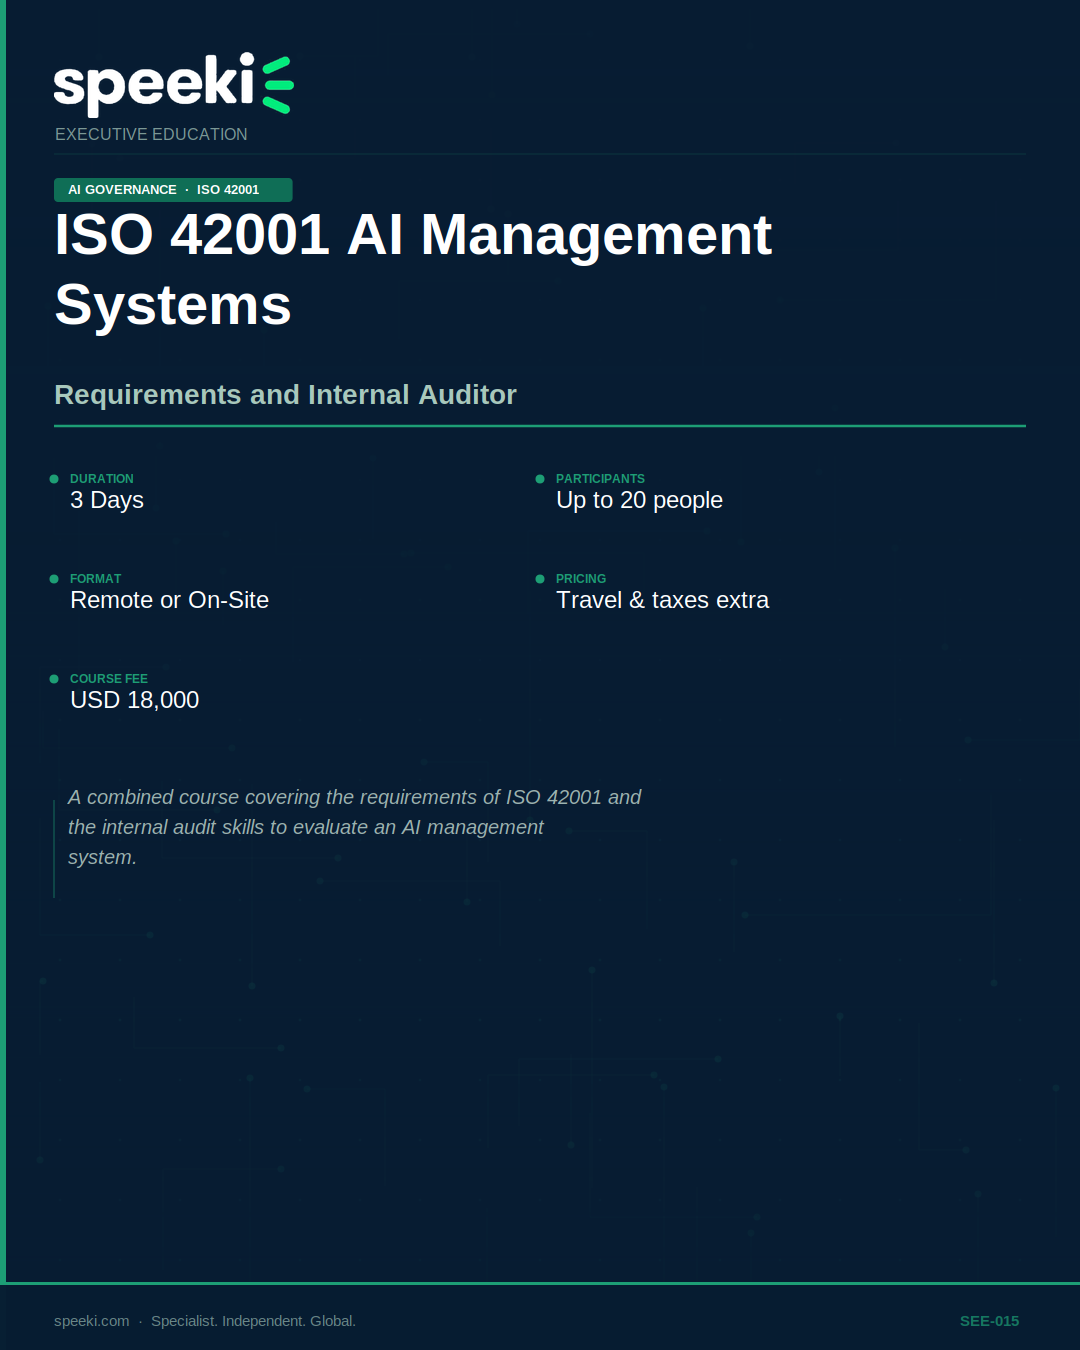The height and width of the screenshot is (1350, 1080).
Task: Click the bullet icon next to COURSE FEE
Action: (x=54, y=680)
